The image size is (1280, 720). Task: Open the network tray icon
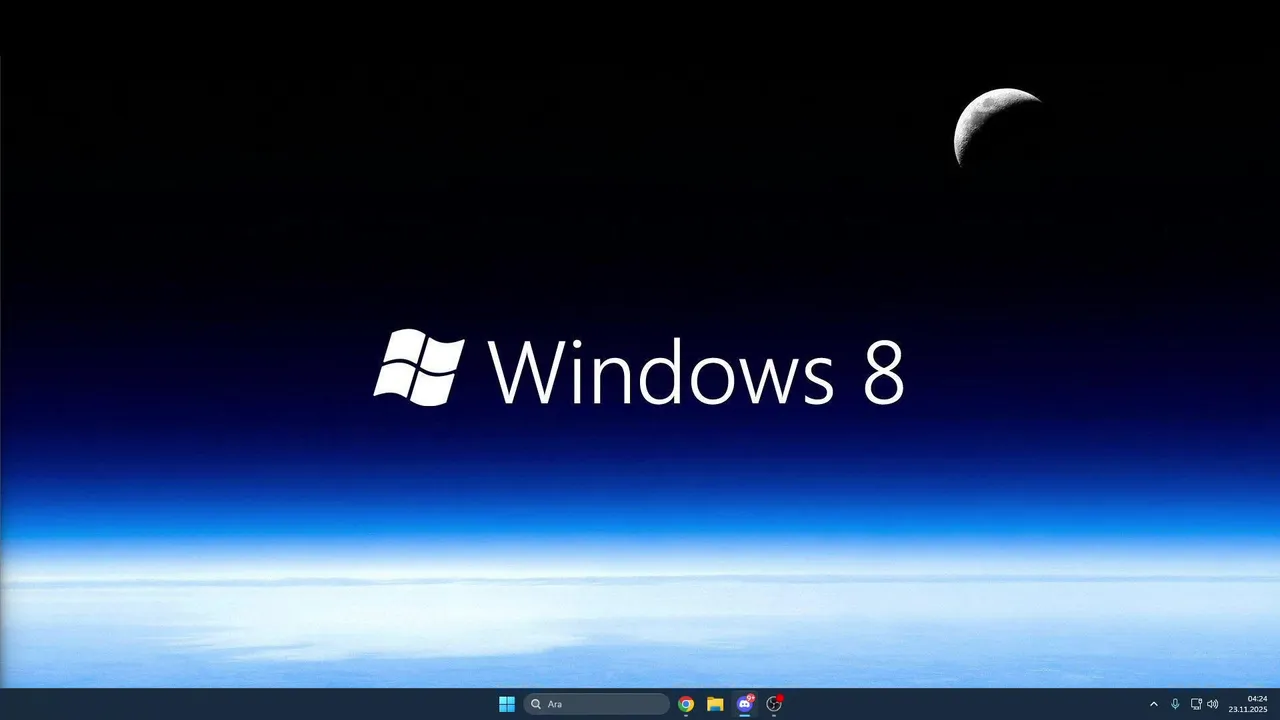[1196, 704]
